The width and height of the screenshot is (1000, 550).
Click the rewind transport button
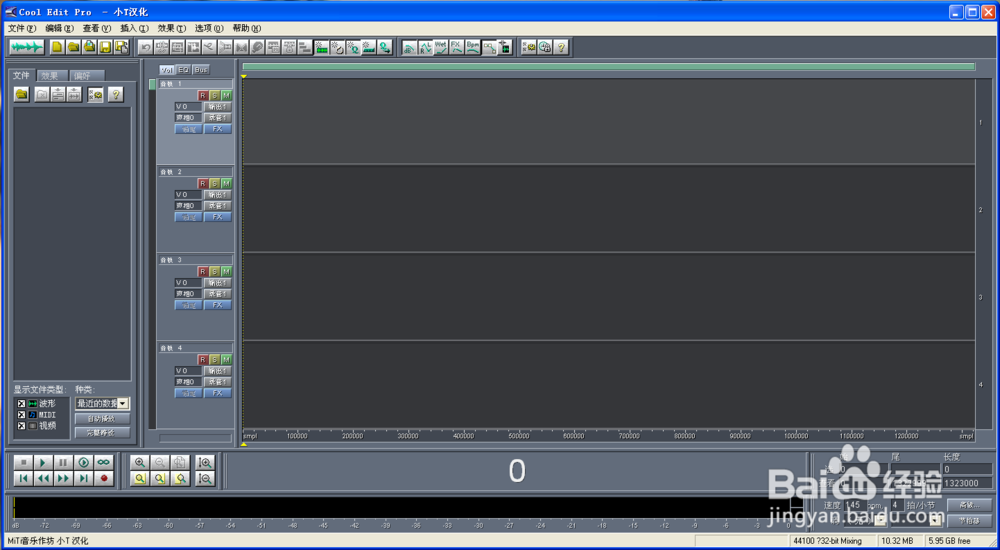click(43, 478)
